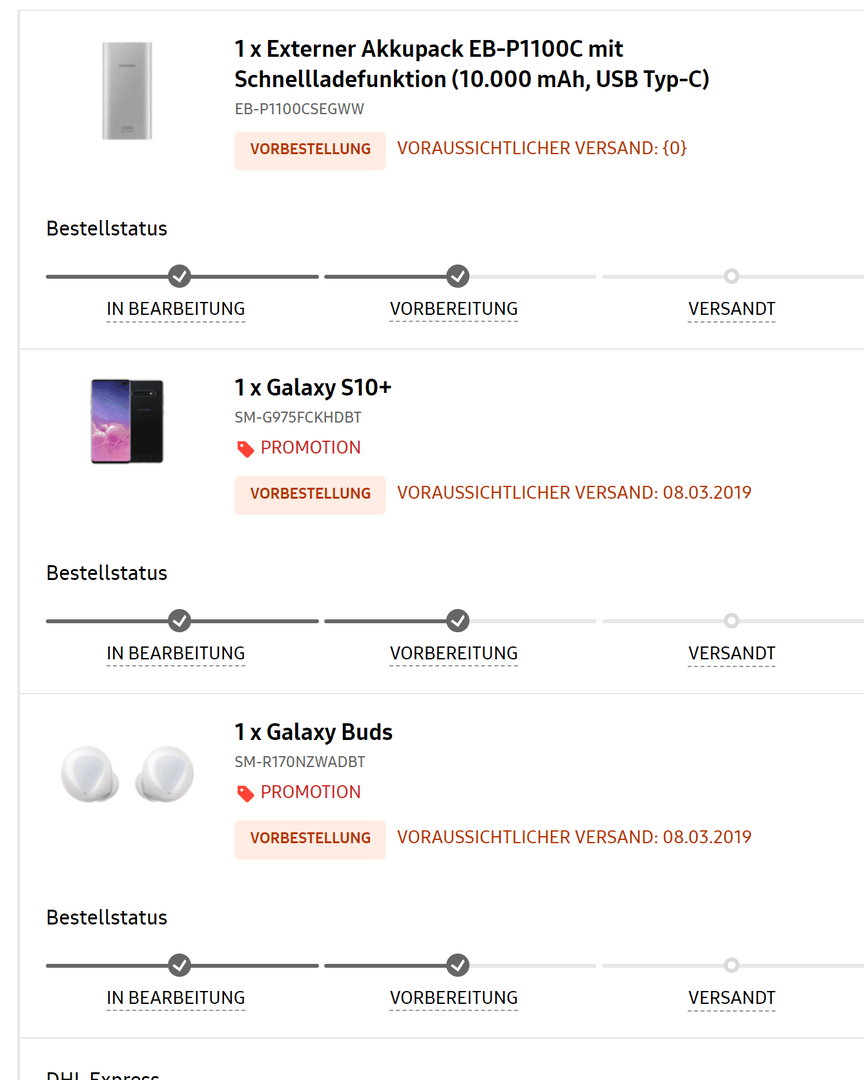Click the Akkupack VORBEREITUNG checkmark icon
Screen dimensions: 864x1080
(x=457, y=276)
